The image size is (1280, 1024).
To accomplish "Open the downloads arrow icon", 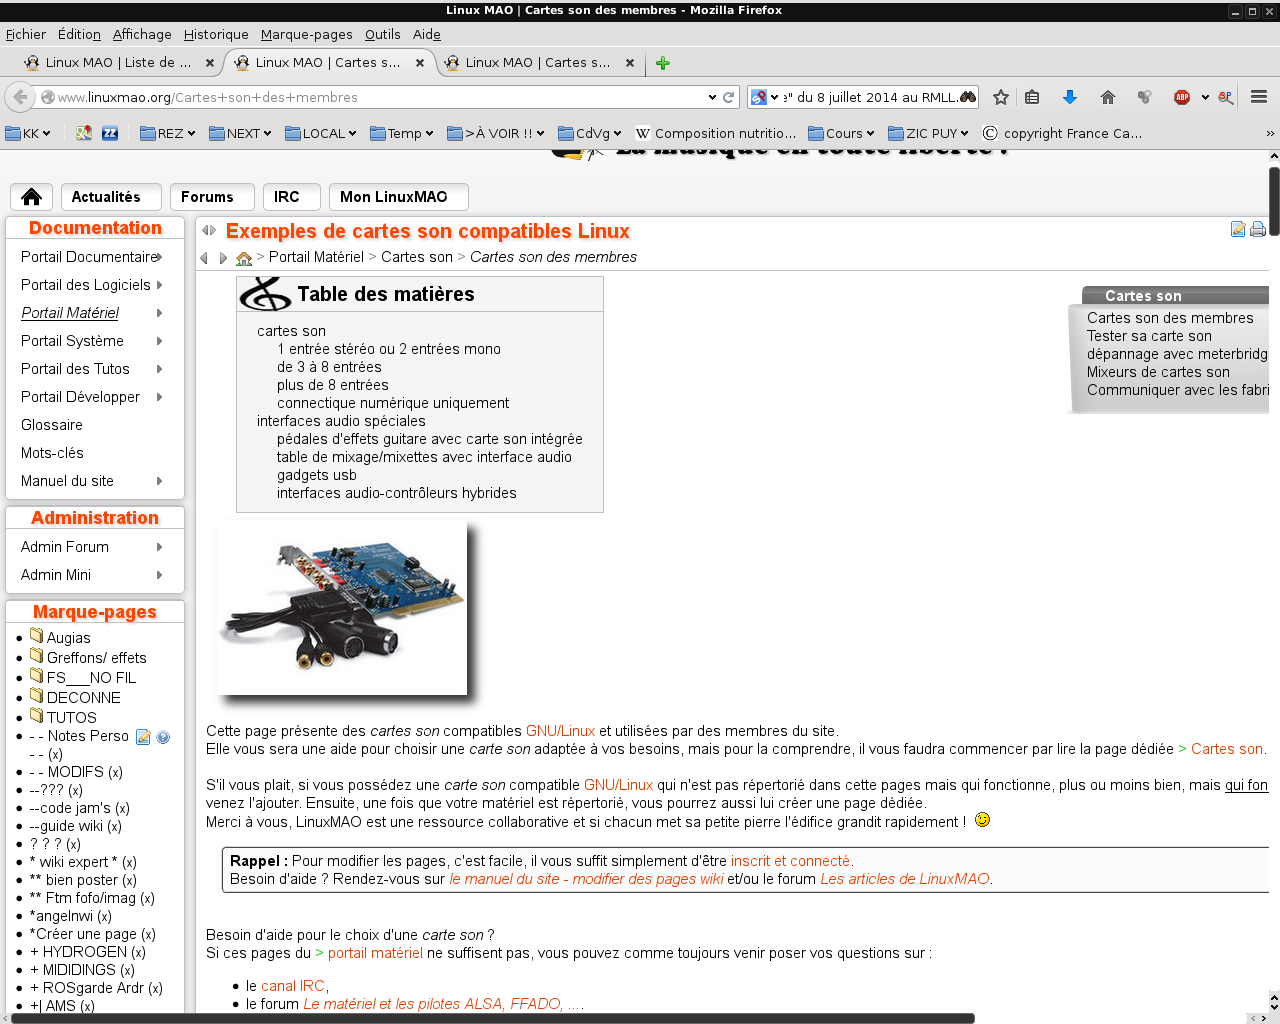I will 1070,97.
